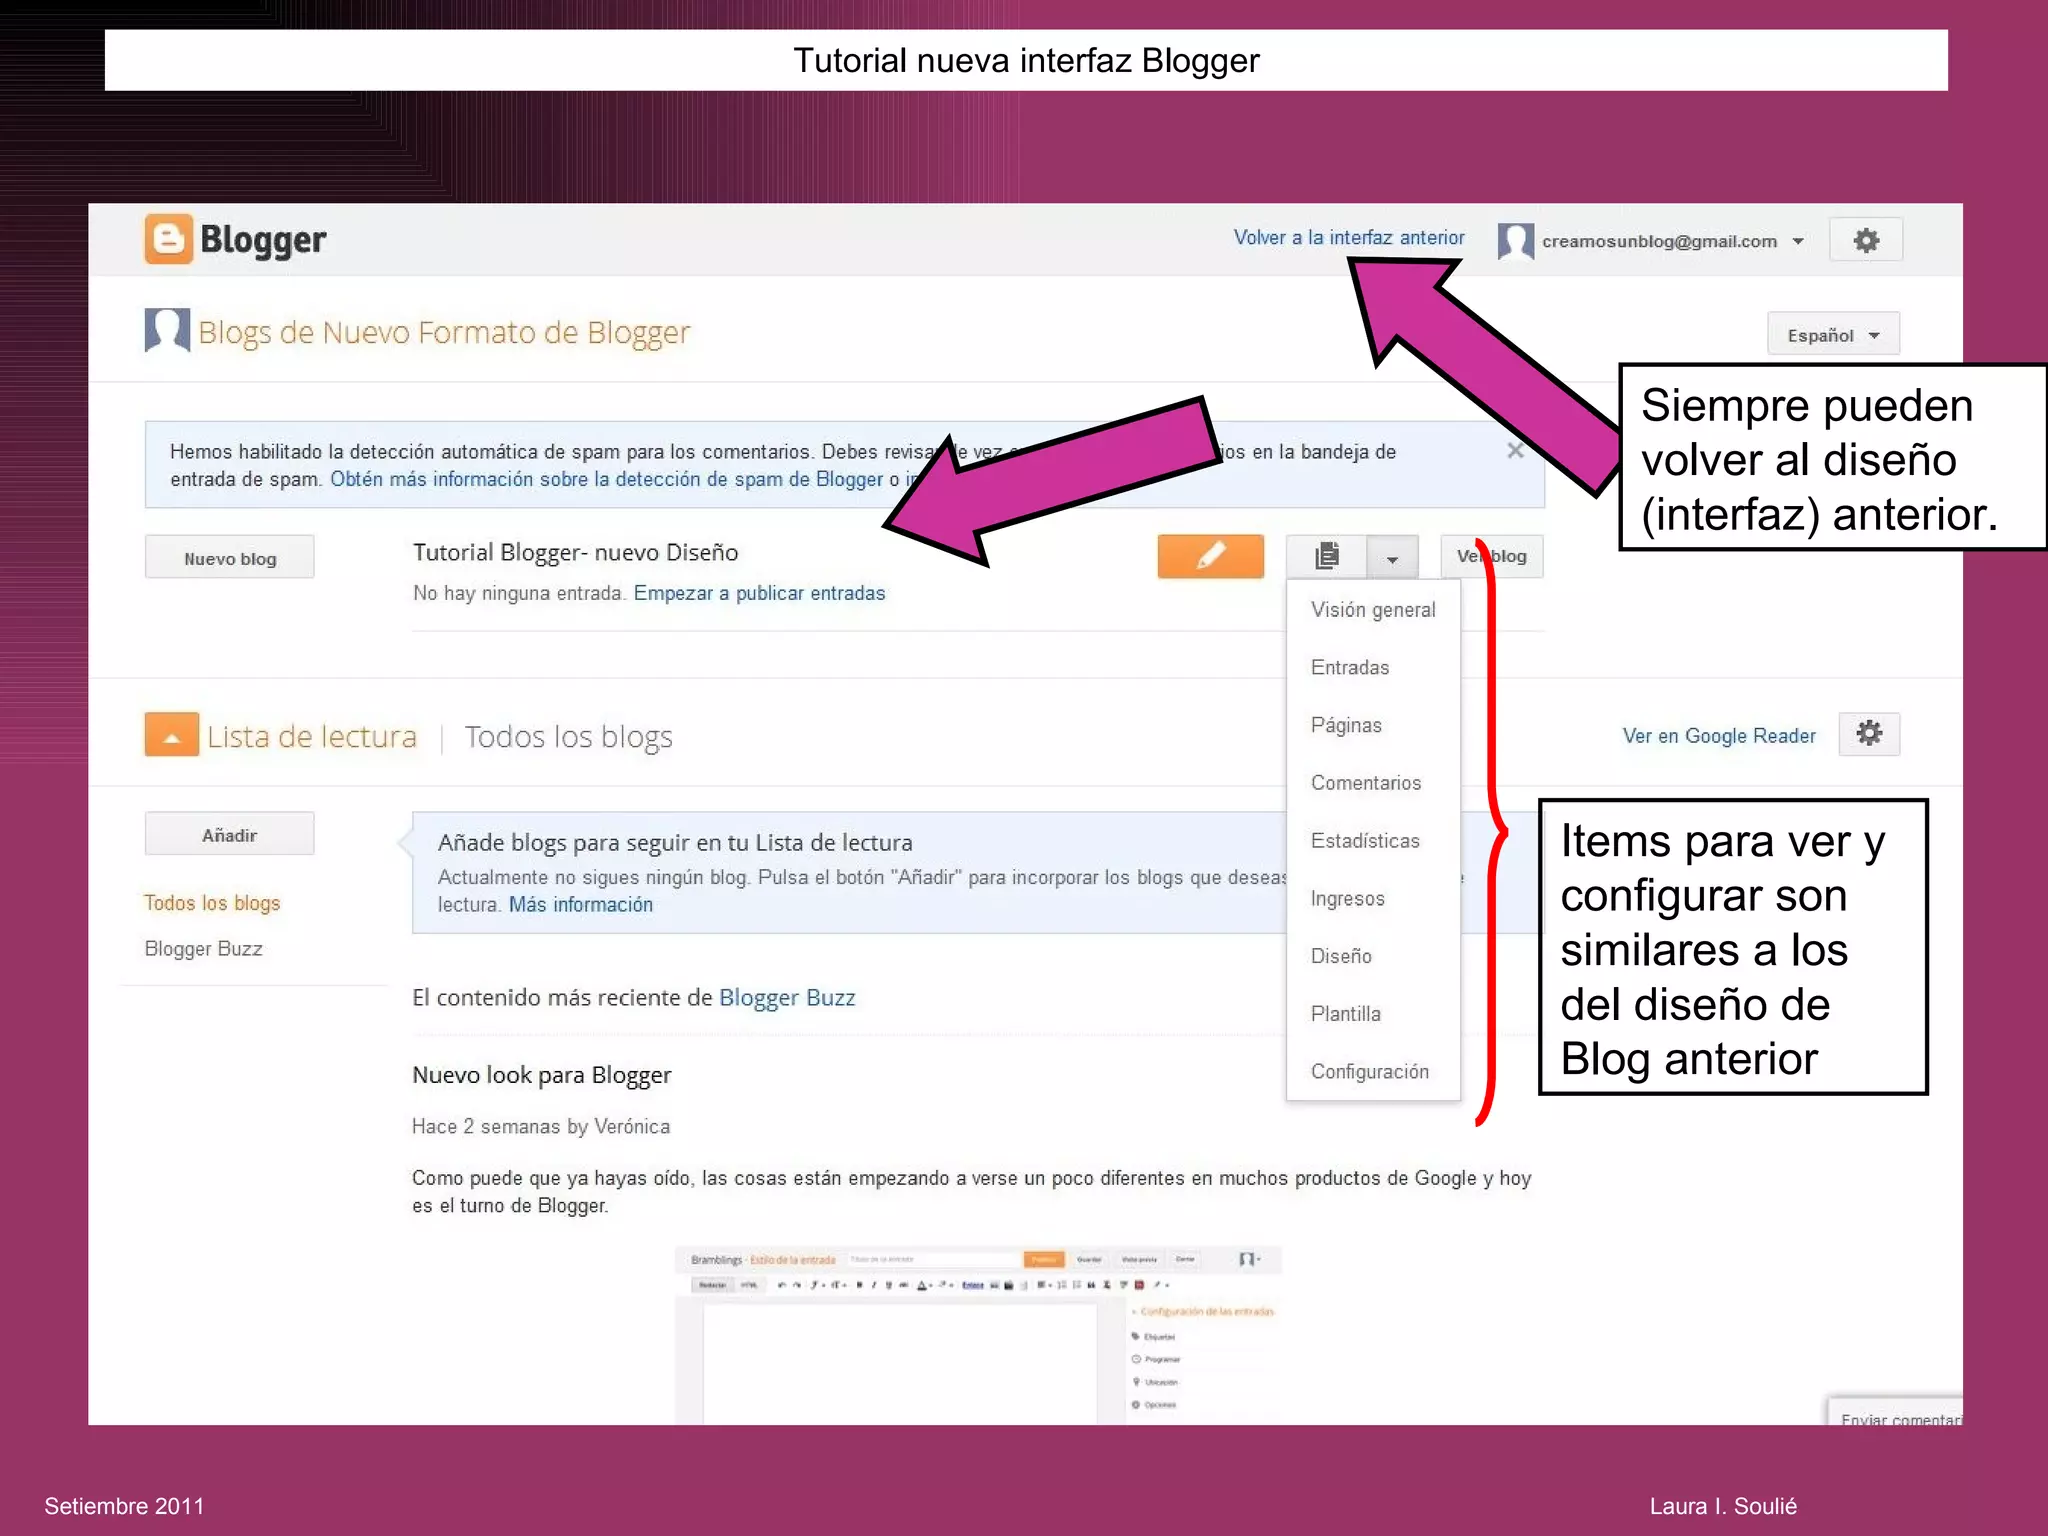Select Estadísticas from the dropdown menu
Screen dimensions: 2048x1536
pos(1373,841)
